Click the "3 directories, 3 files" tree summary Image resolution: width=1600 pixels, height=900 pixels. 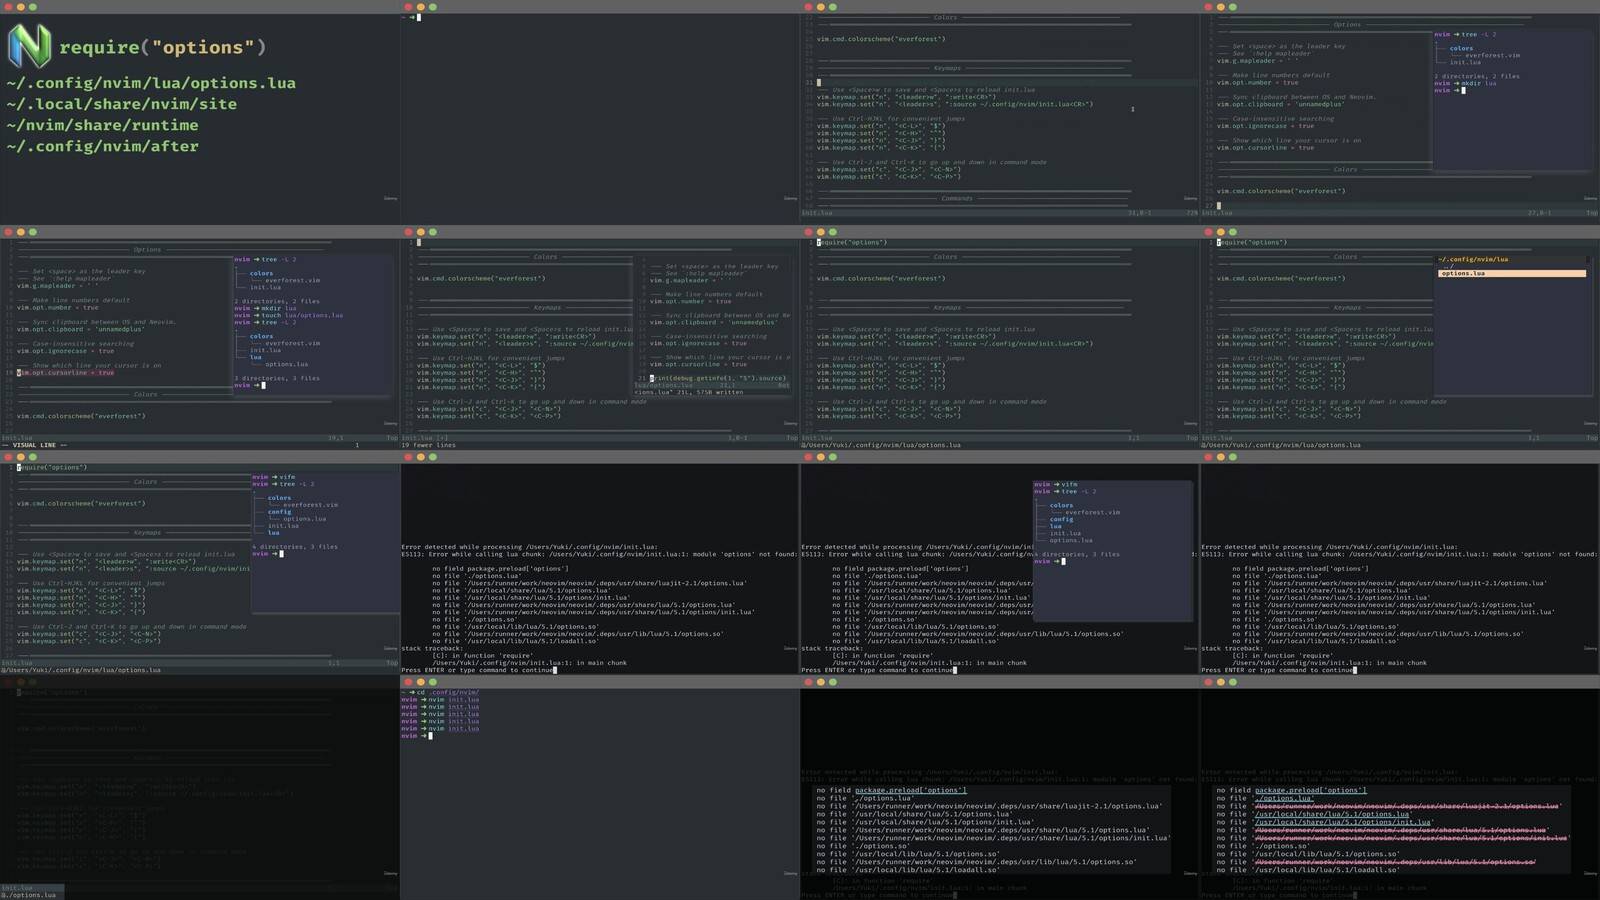[x=277, y=378]
